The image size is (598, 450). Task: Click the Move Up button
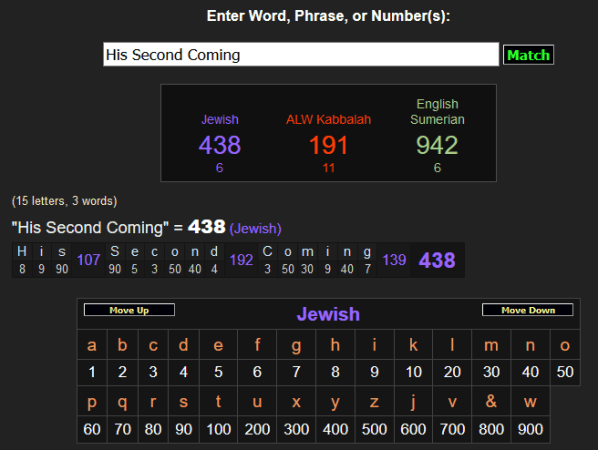[x=129, y=310]
